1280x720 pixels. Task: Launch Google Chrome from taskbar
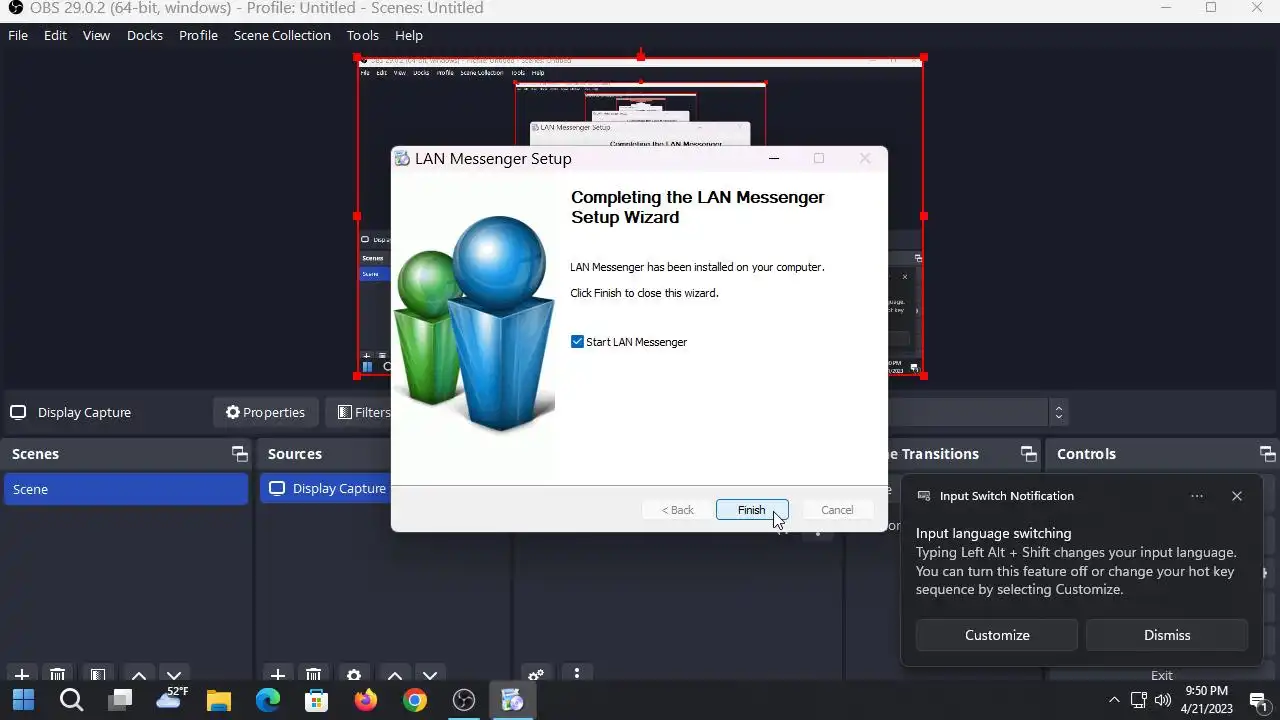415,700
